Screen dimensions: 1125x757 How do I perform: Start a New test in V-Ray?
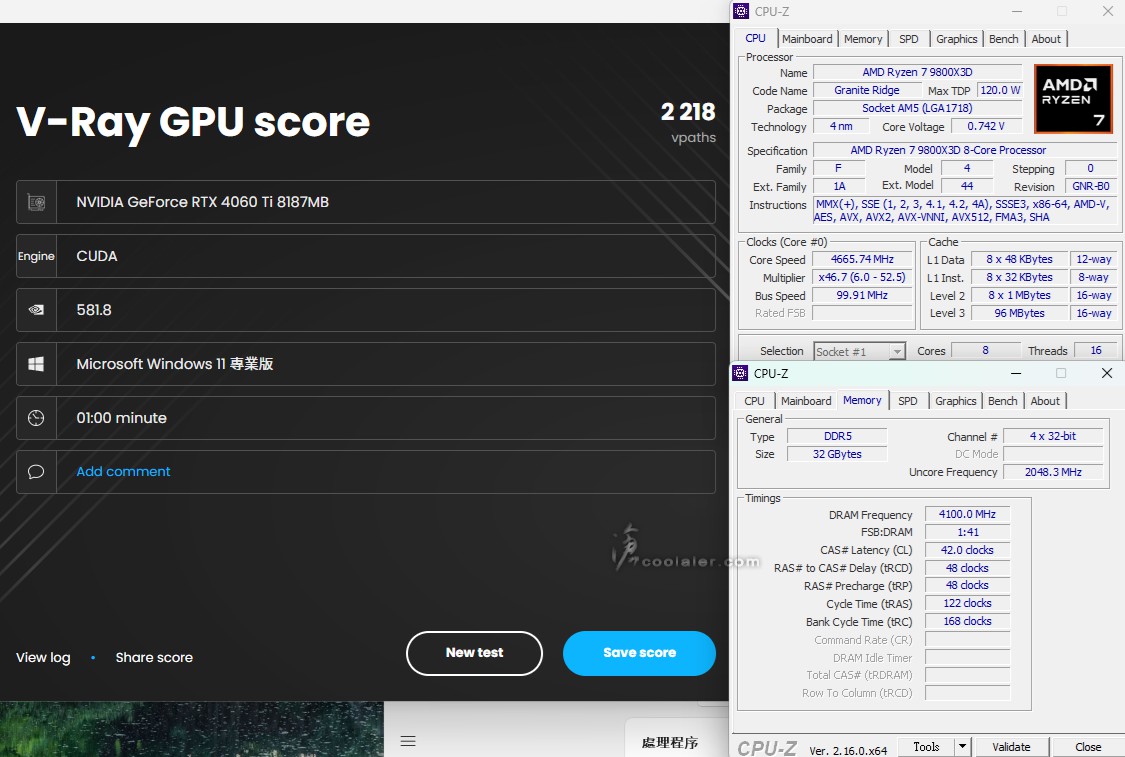(x=474, y=653)
